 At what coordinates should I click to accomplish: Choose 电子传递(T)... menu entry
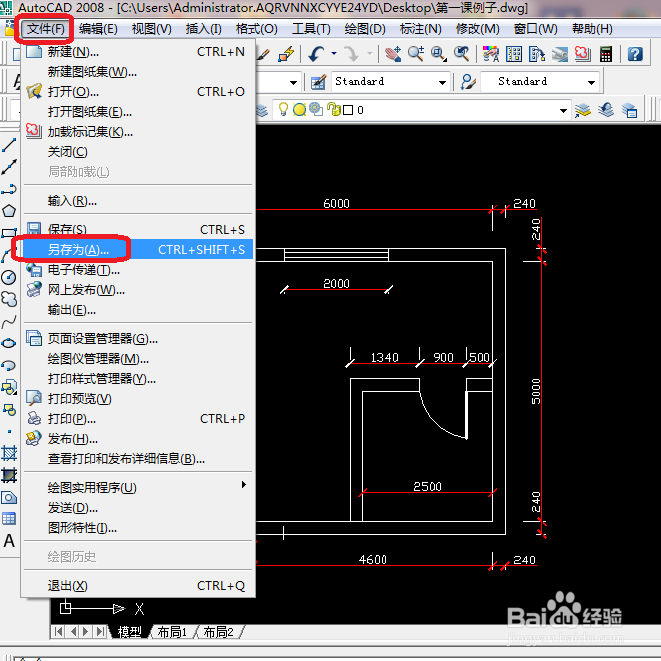click(138, 270)
